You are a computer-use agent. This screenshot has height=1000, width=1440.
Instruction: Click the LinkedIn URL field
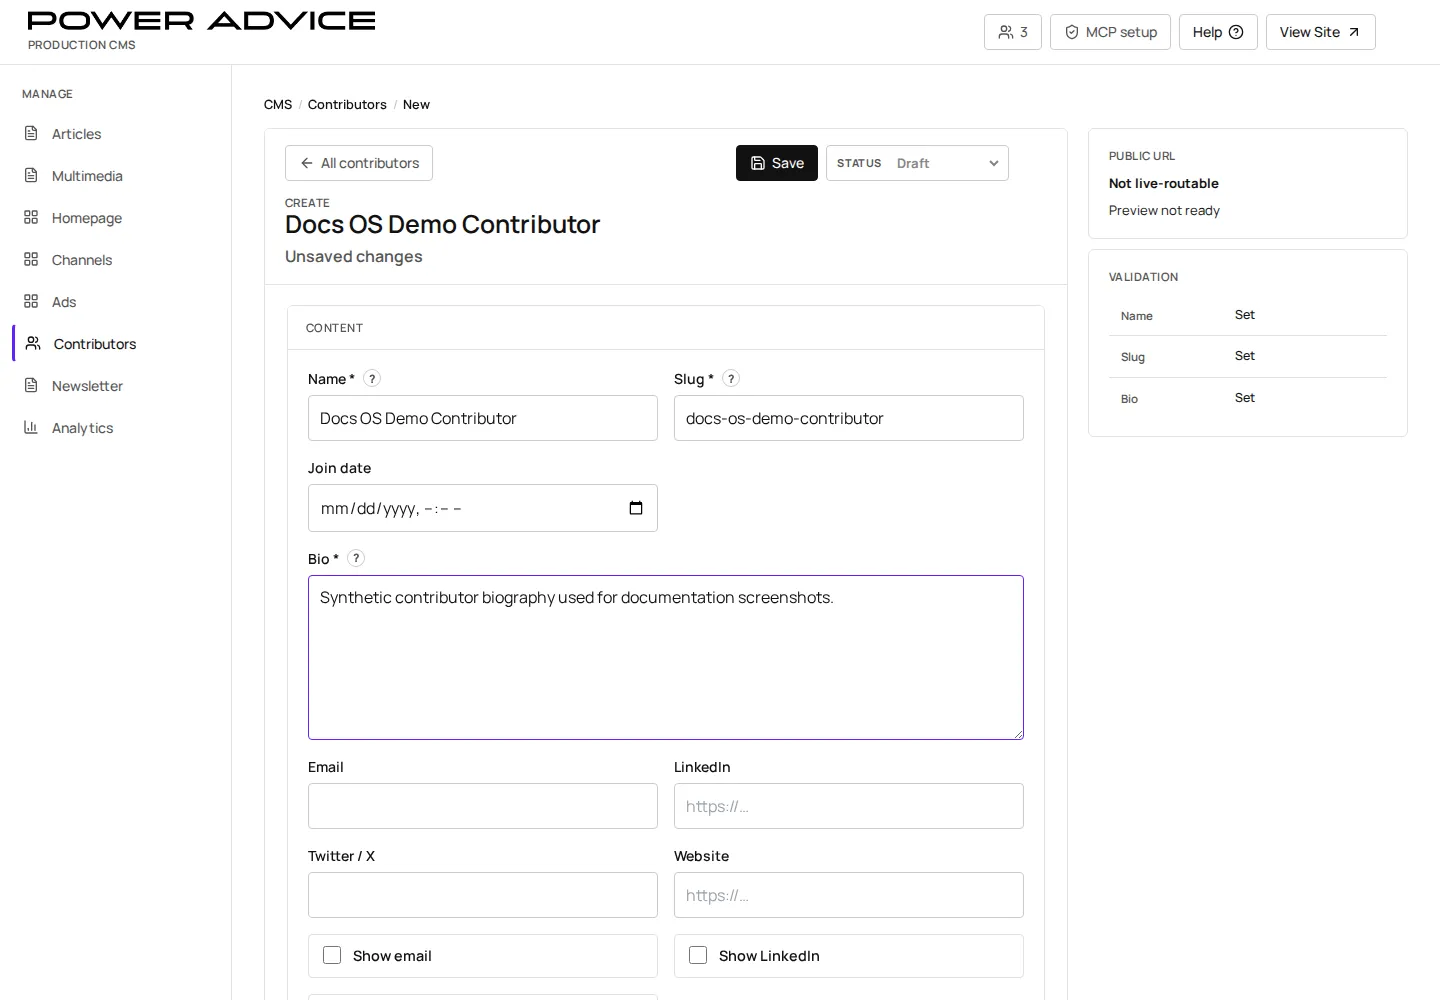pyautogui.click(x=849, y=806)
